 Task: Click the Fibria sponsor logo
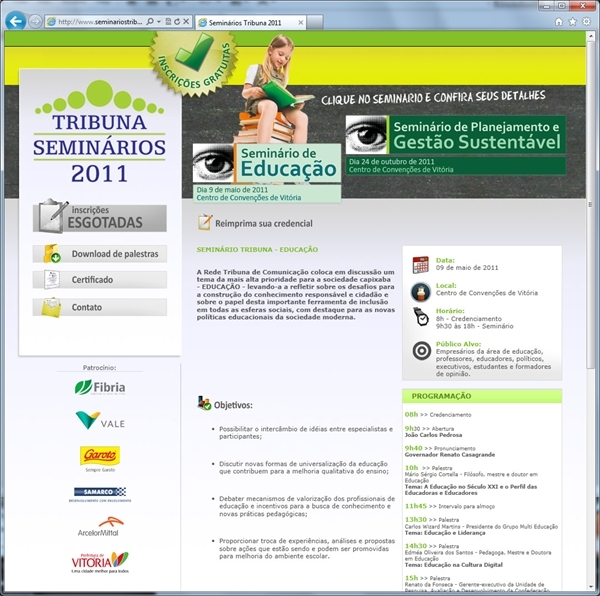tap(100, 387)
